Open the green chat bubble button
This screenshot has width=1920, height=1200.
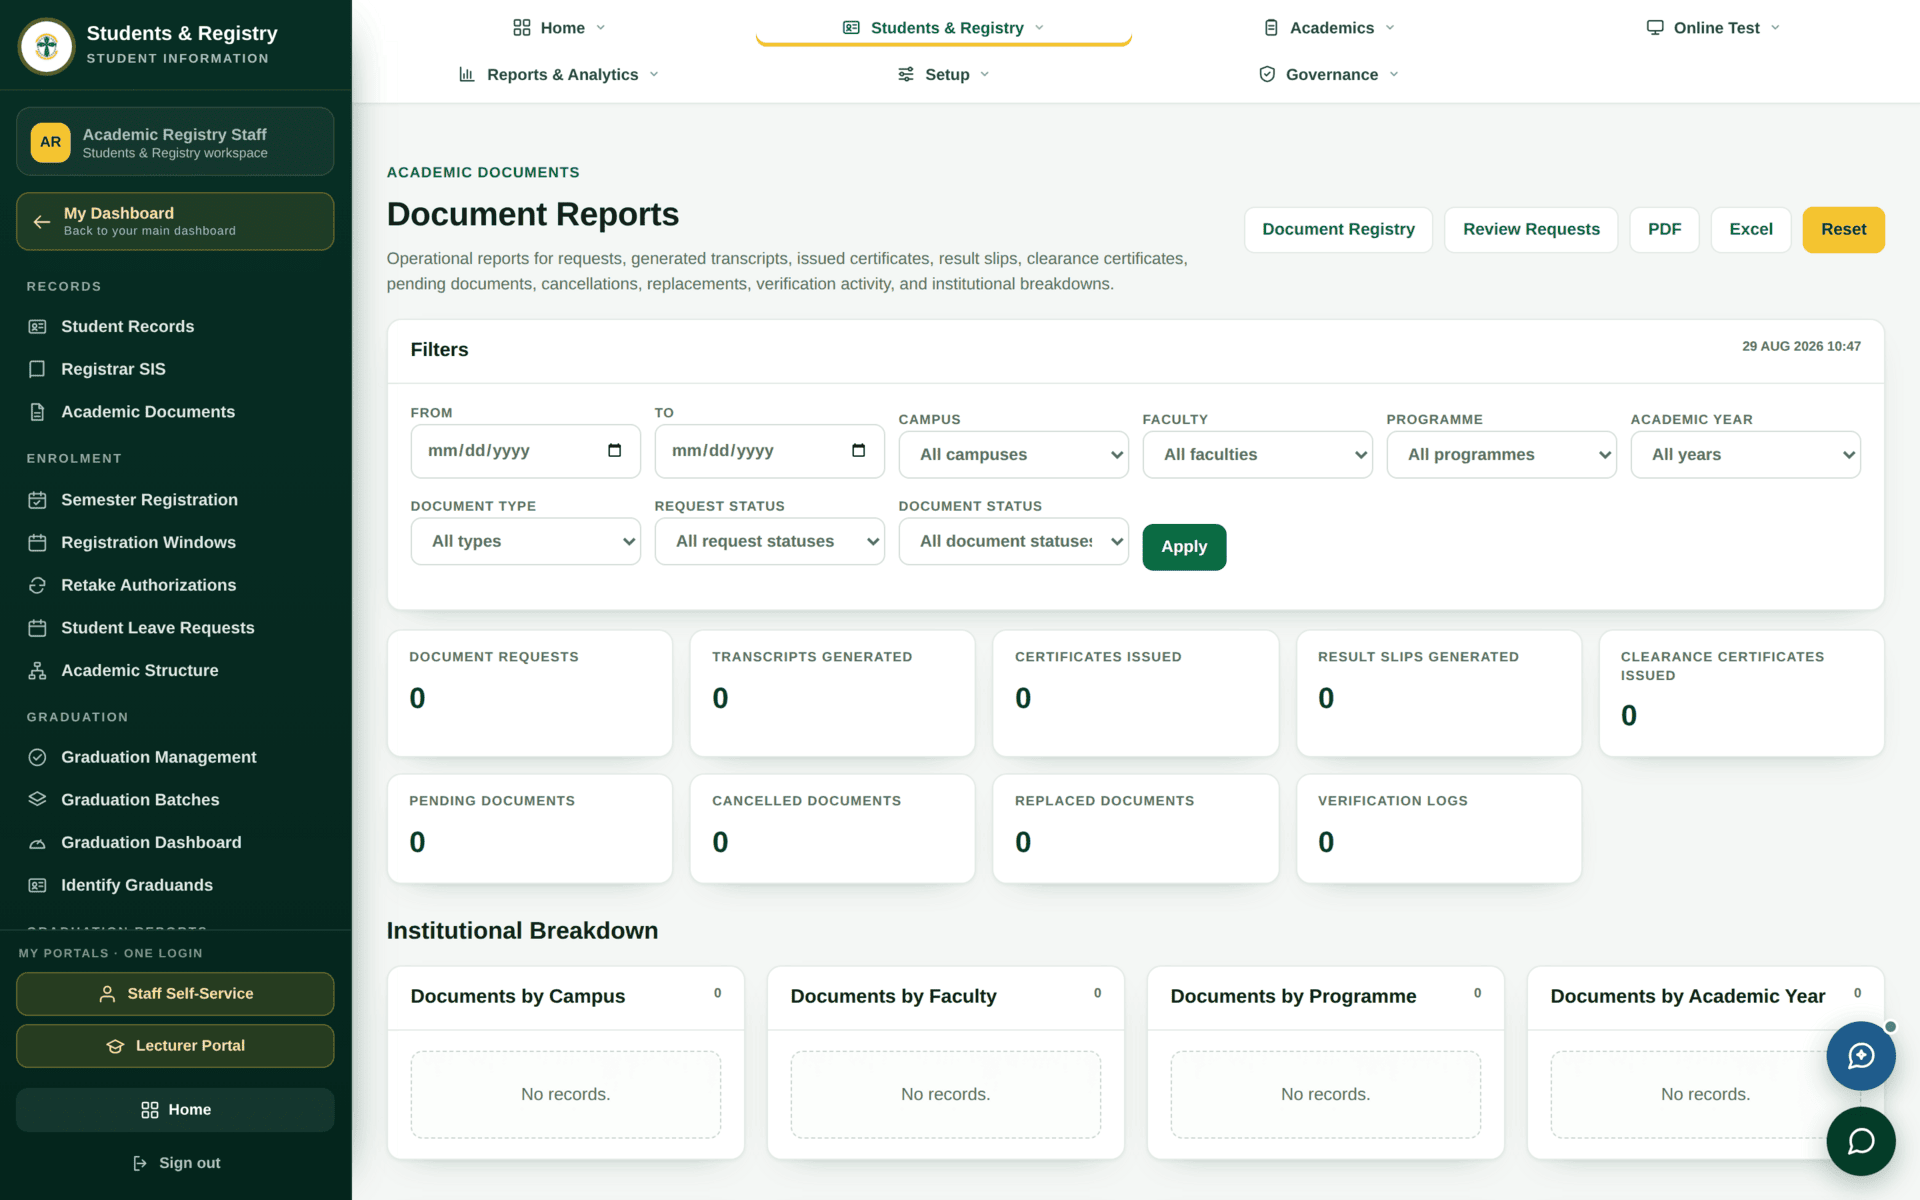click(1860, 1141)
